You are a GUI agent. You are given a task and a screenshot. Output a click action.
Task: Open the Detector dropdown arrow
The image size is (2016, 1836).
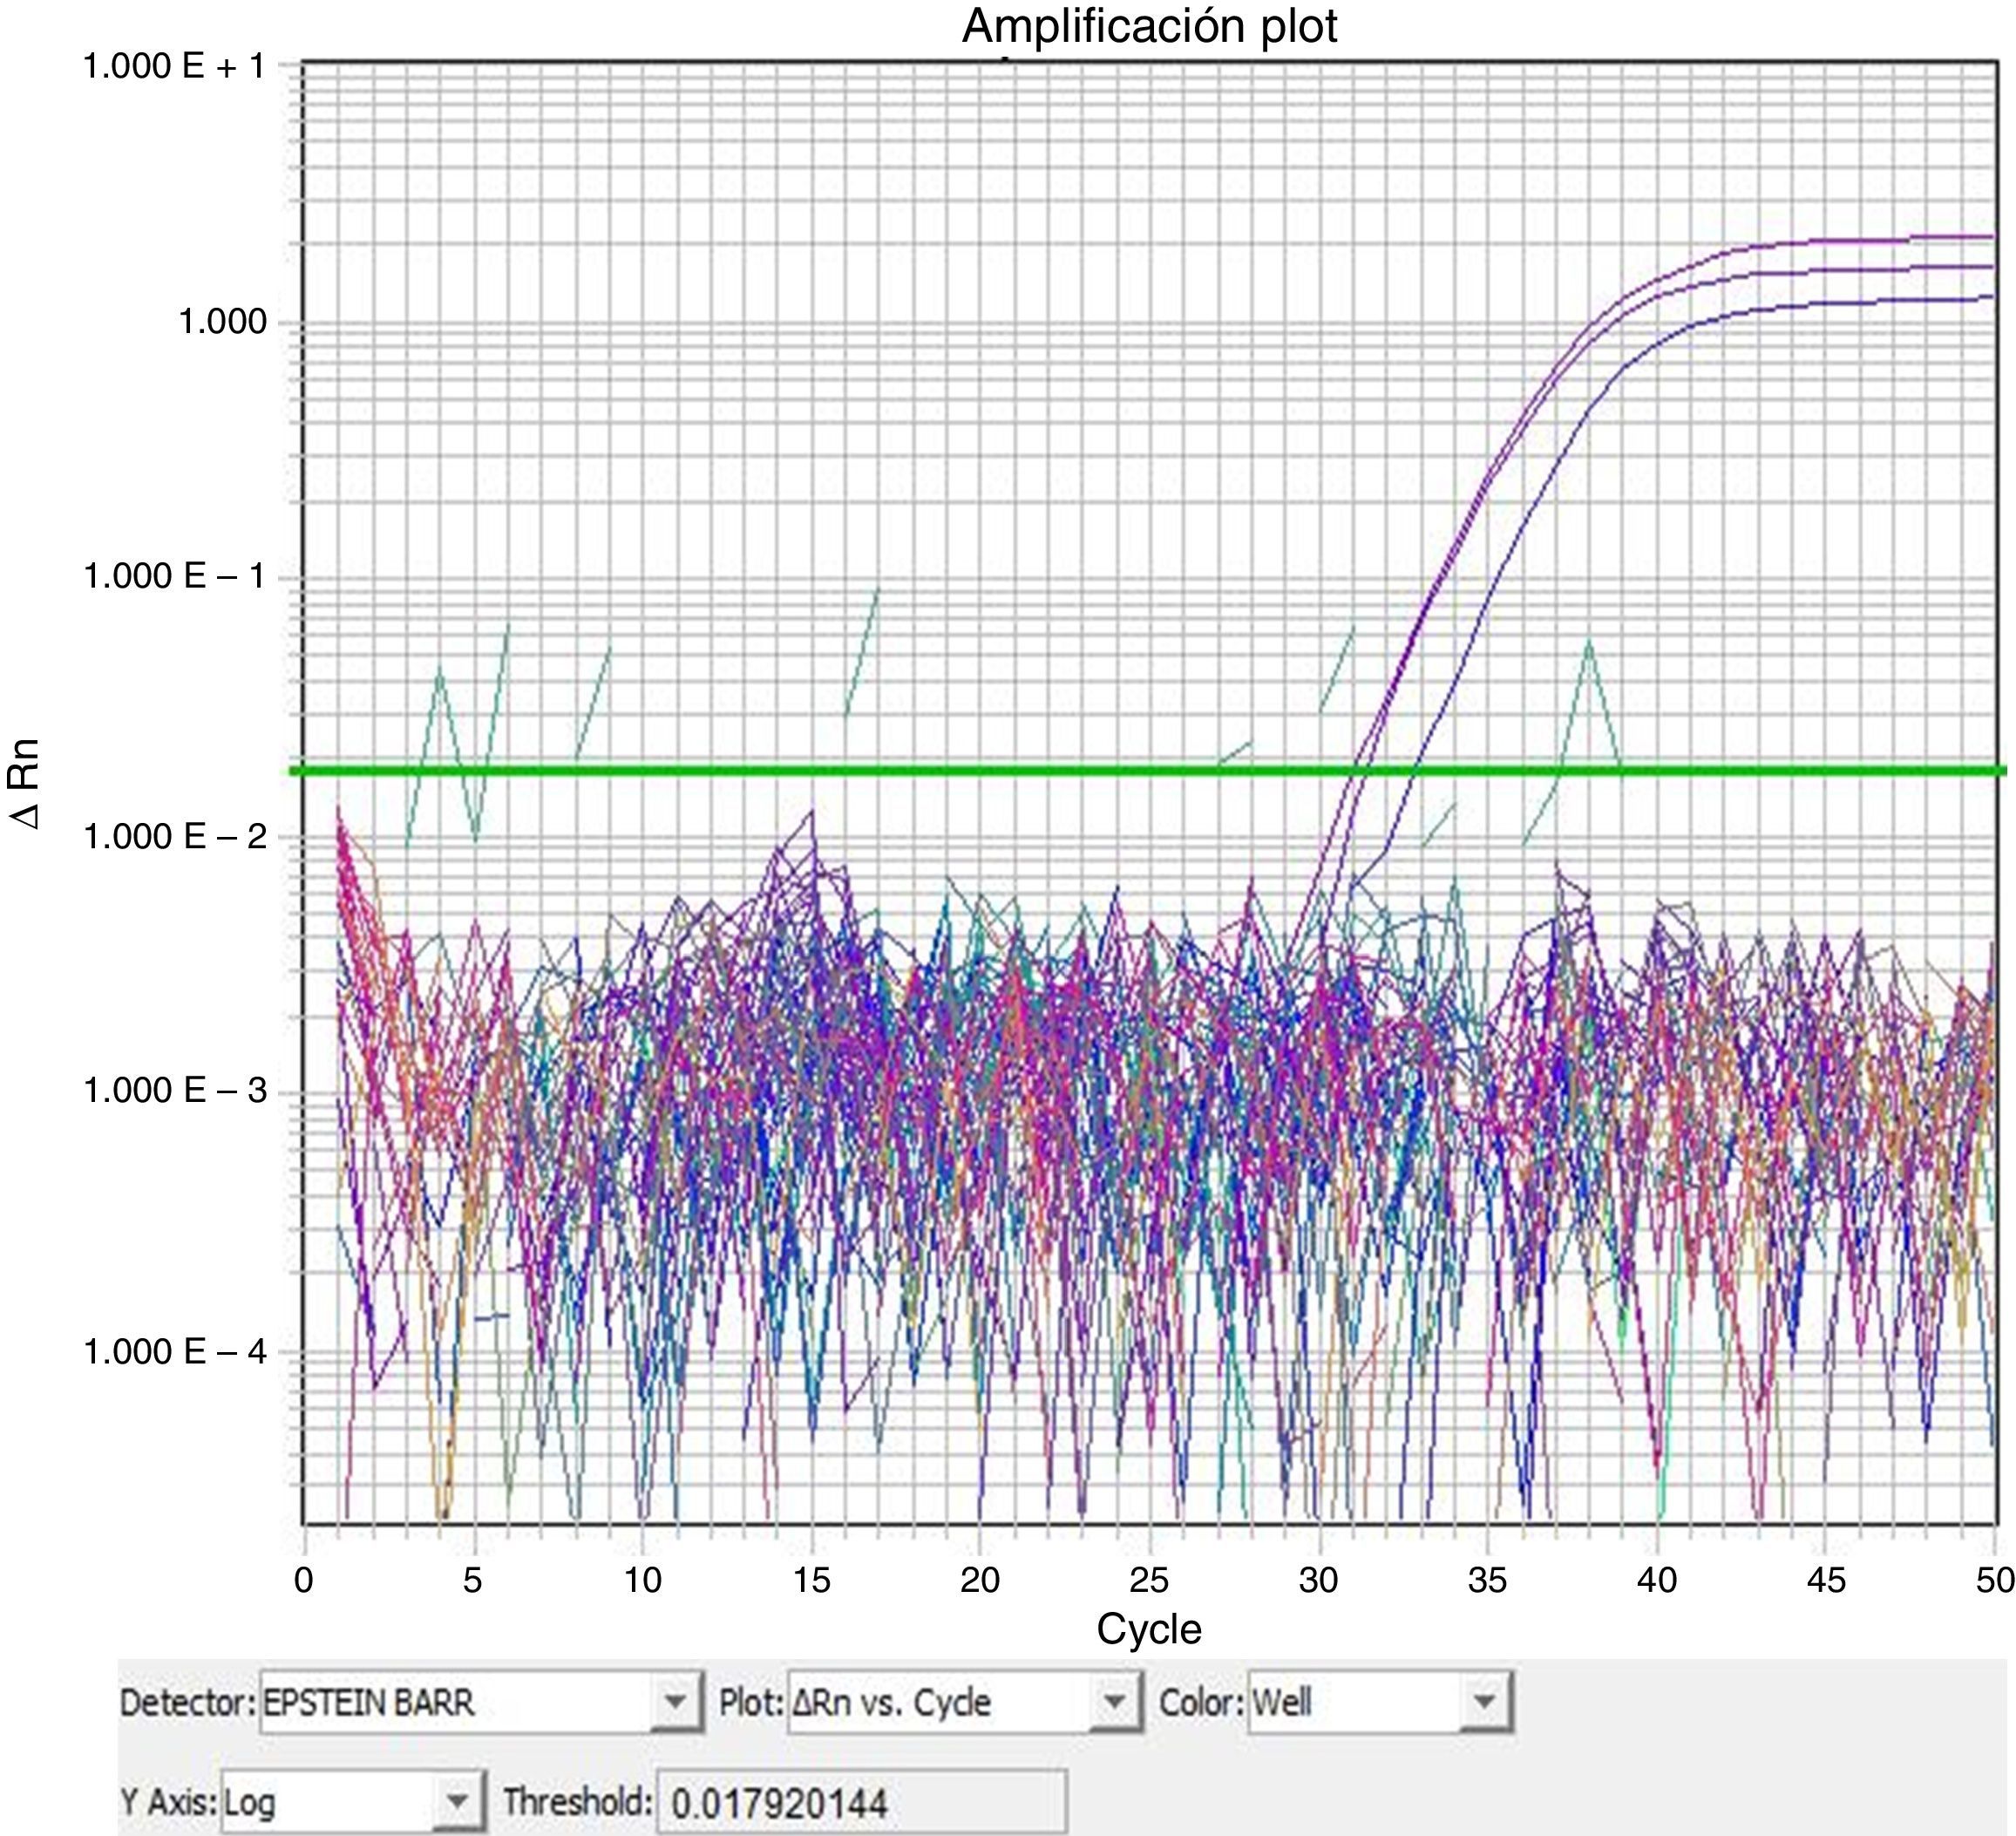676,1702
